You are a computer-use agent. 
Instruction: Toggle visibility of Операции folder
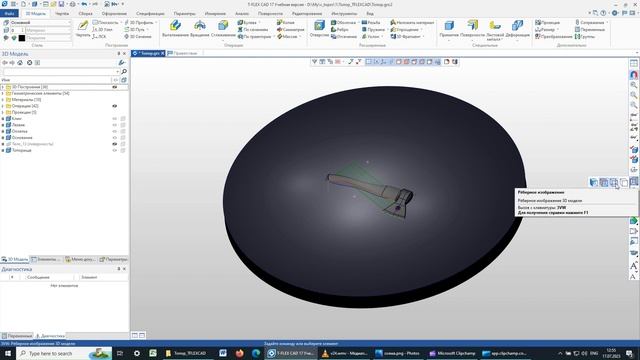(115, 106)
